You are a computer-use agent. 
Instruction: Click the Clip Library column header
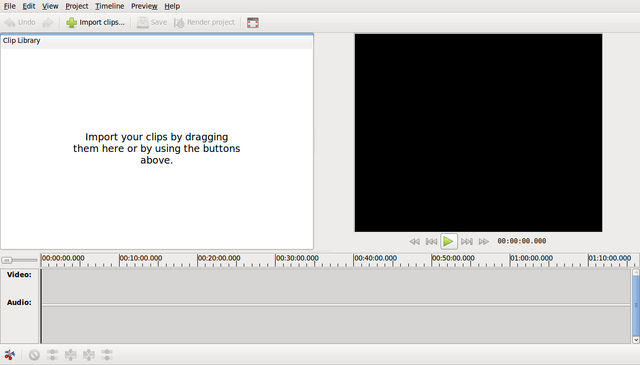tap(157, 41)
